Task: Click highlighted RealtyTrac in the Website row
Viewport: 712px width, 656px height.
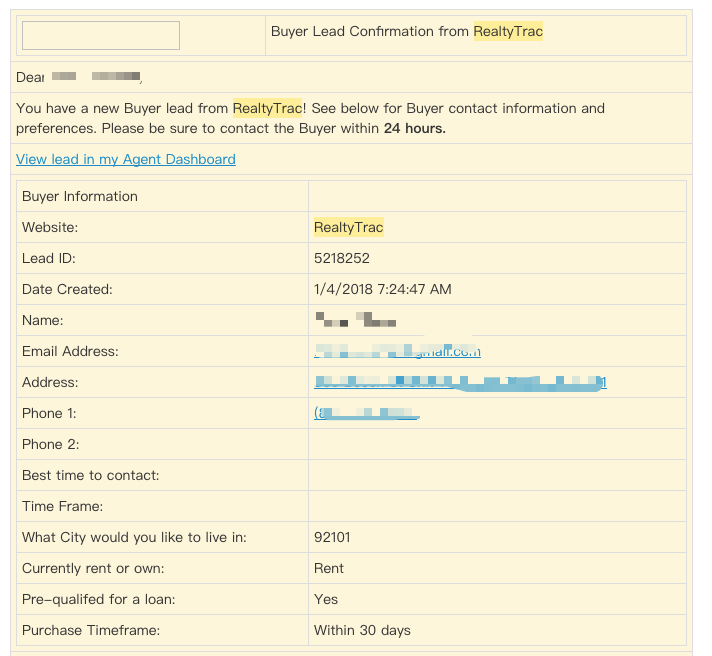Action: coord(348,227)
